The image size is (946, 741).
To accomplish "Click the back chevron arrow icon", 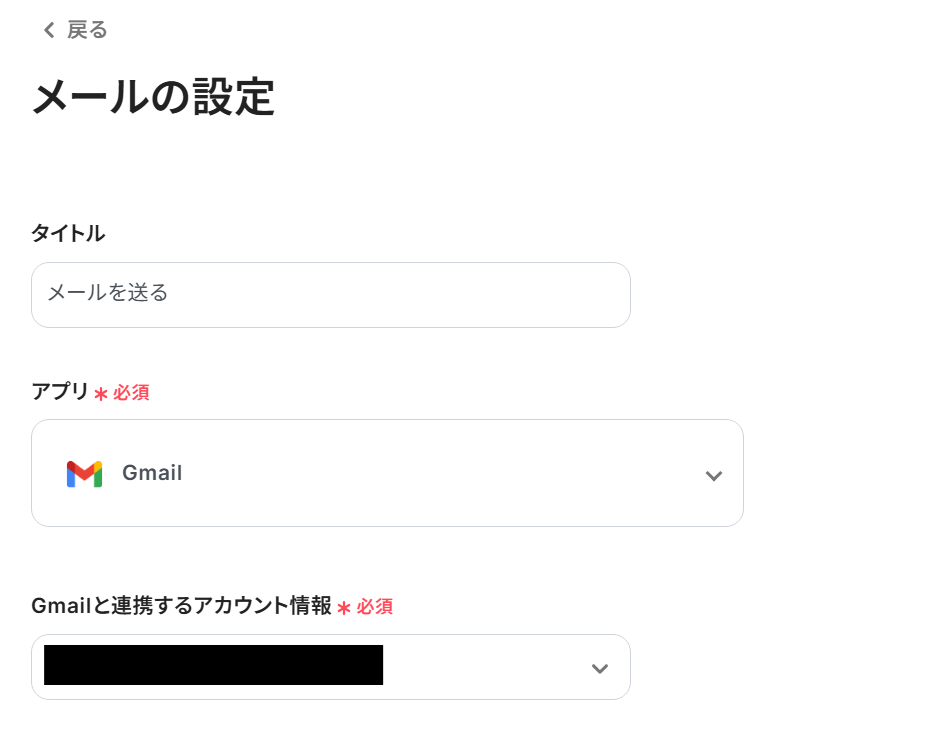I will [48, 31].
